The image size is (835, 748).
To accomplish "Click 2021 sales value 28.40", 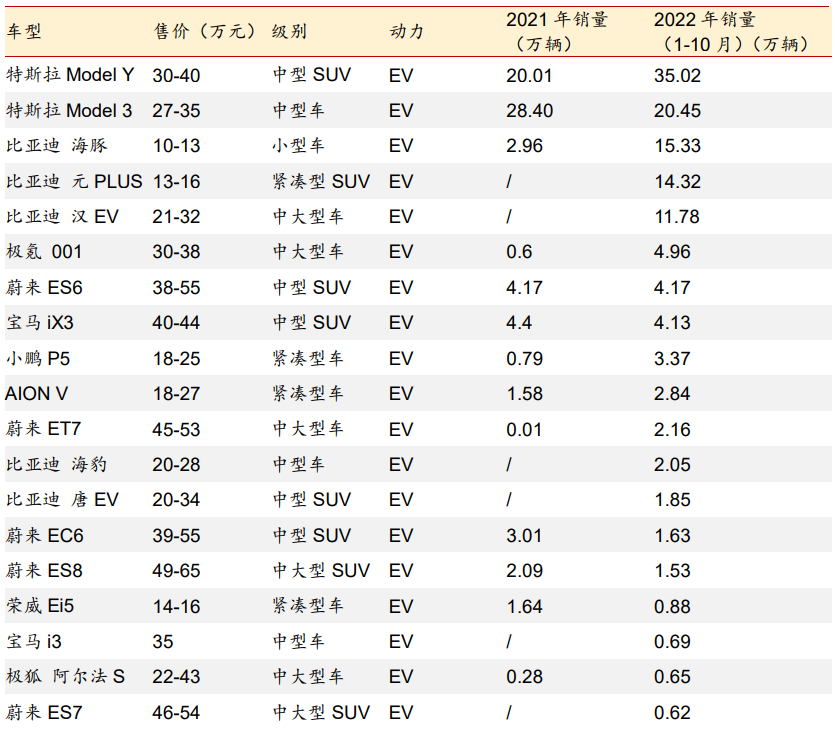I will pos(529,111).
